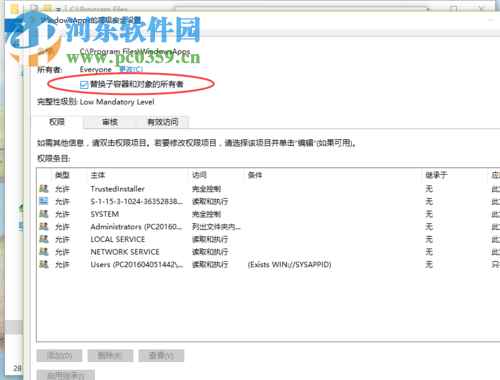Sort by the 继承于 column header
This screenshot has height=380, width=500.
click(455, 175)
